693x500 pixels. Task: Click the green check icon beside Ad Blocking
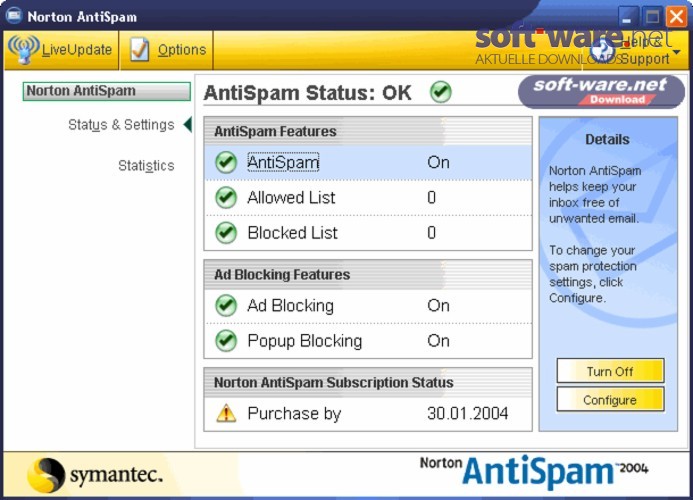click(x=226, y=305)
